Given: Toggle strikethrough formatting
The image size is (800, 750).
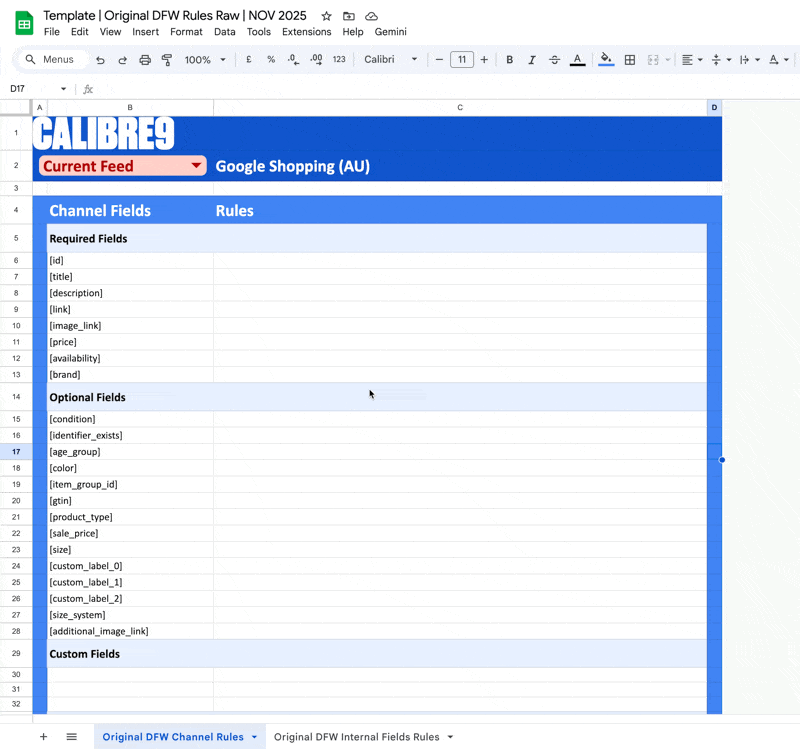Looking at the screenshot, I should (554, 60).
